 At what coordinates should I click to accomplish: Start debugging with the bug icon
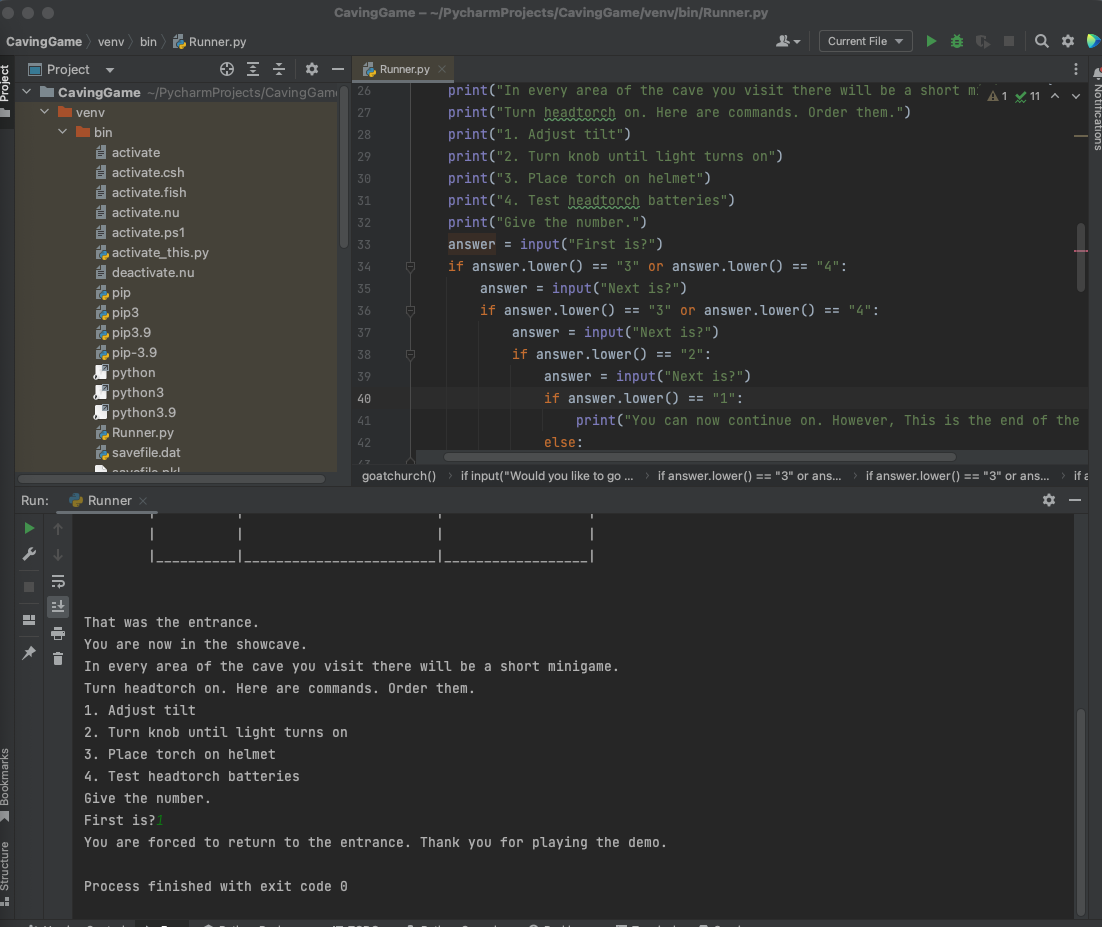(957, 41)
